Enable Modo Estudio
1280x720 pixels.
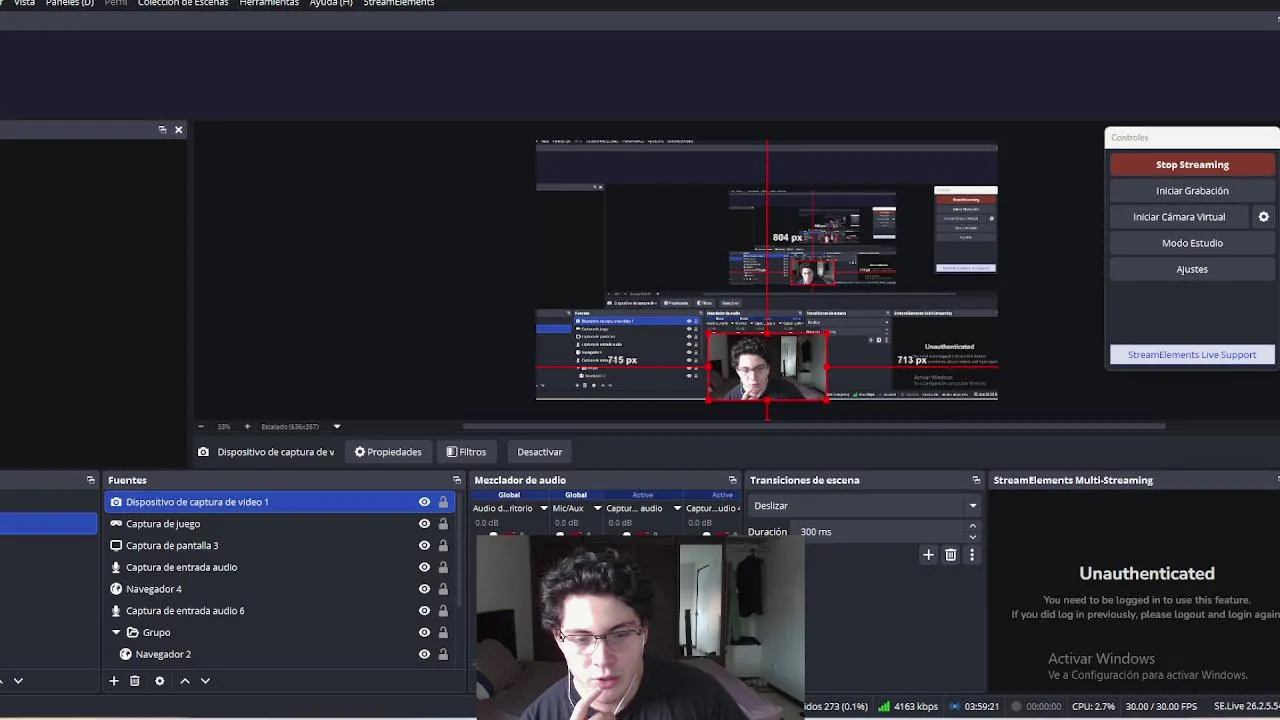[1192, 243]
